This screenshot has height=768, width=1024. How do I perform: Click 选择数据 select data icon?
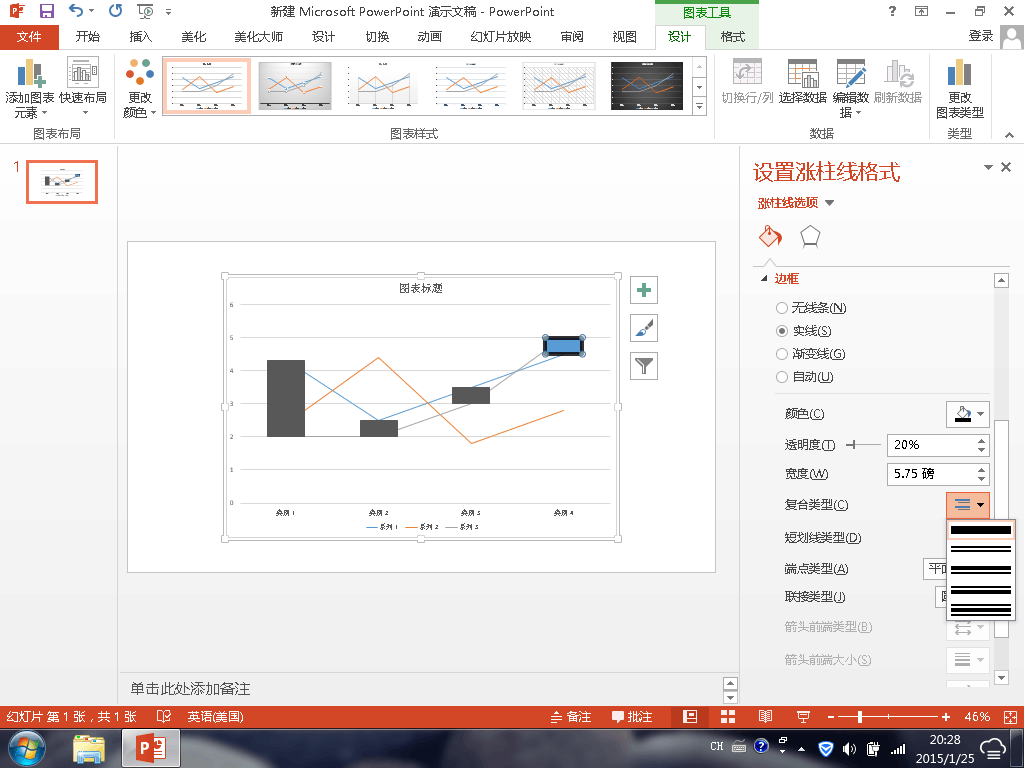click(803, 82)
